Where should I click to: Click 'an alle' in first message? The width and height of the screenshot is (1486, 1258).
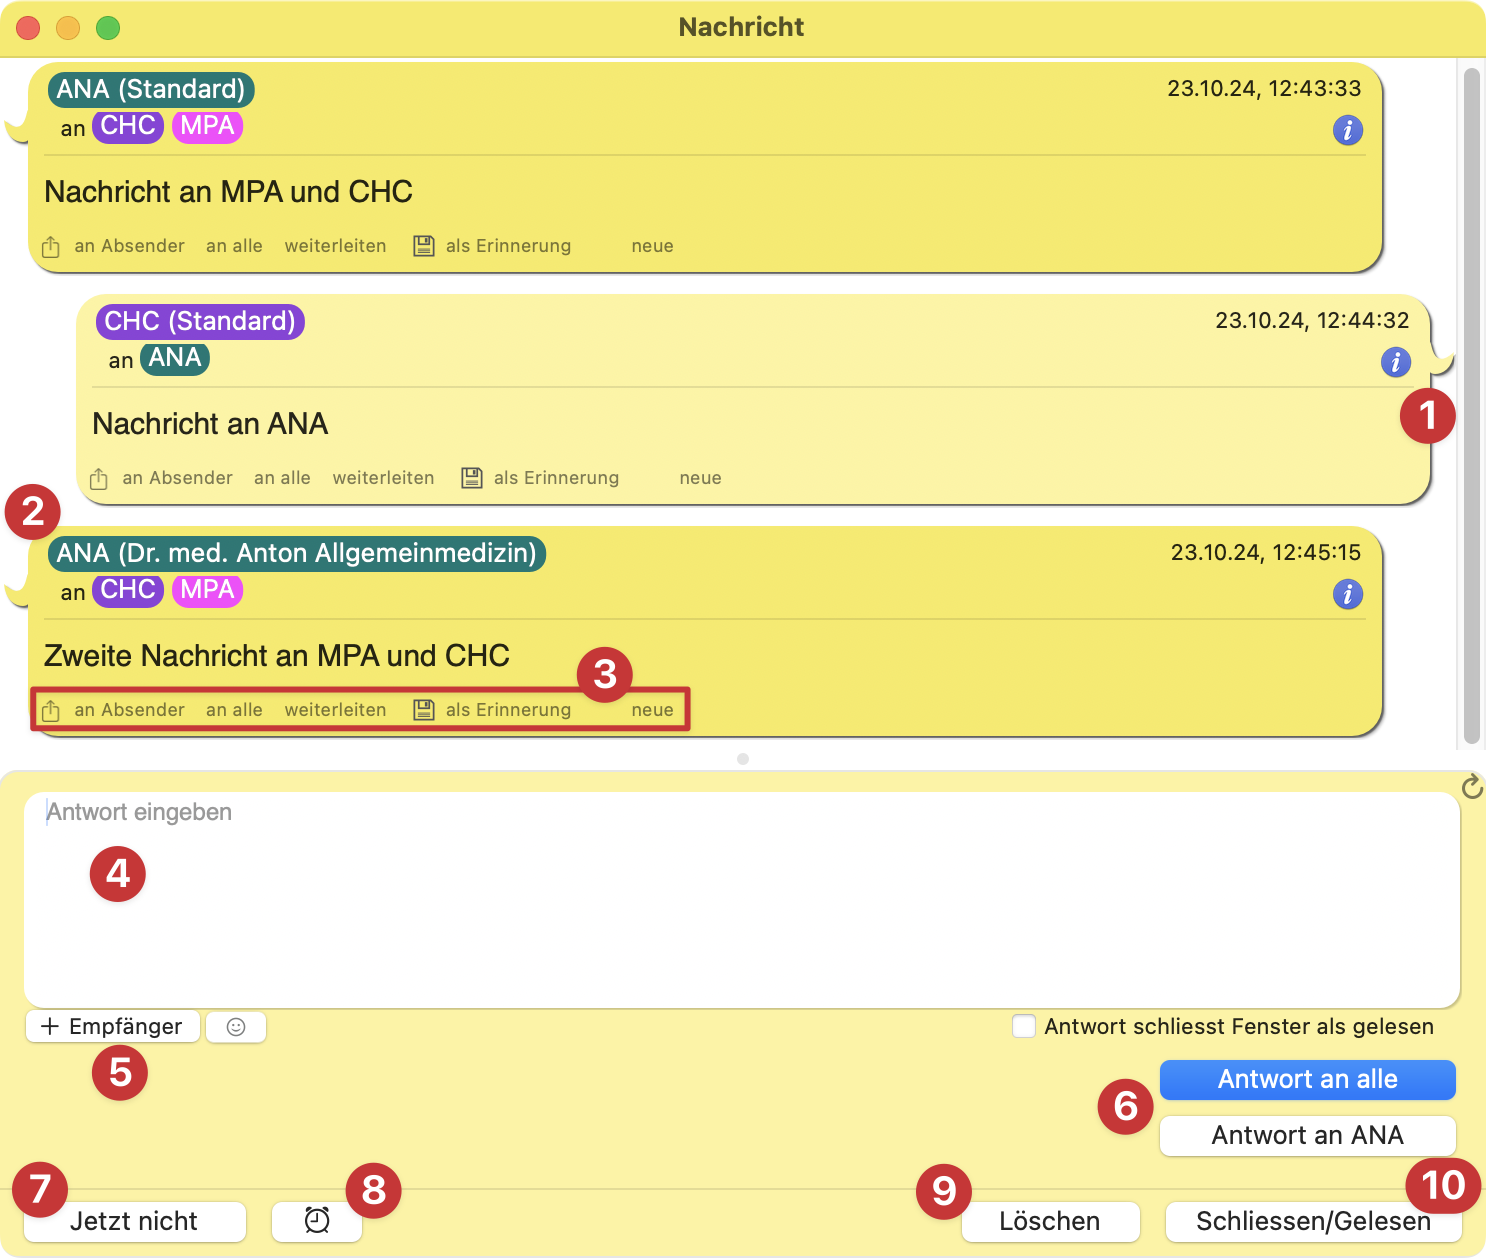click(235, 246)
